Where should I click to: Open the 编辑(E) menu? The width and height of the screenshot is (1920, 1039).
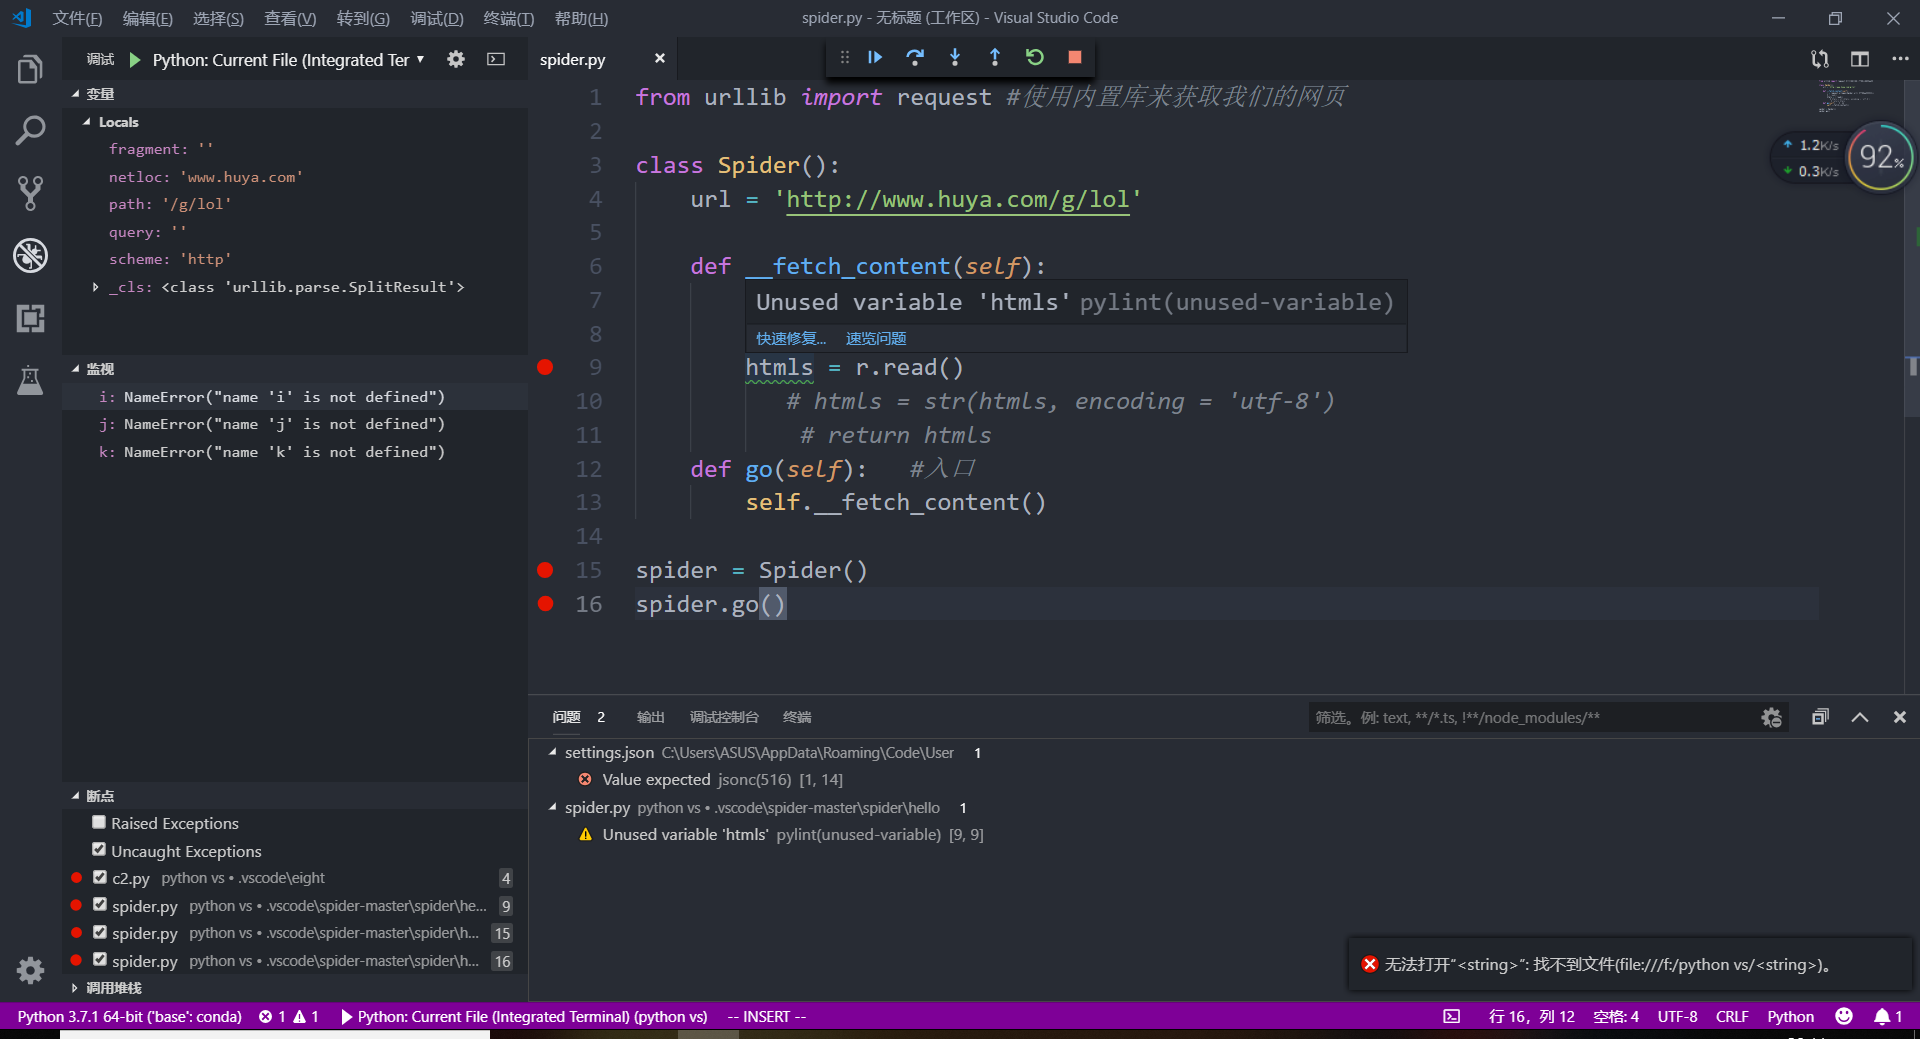[x=148, y=18]
